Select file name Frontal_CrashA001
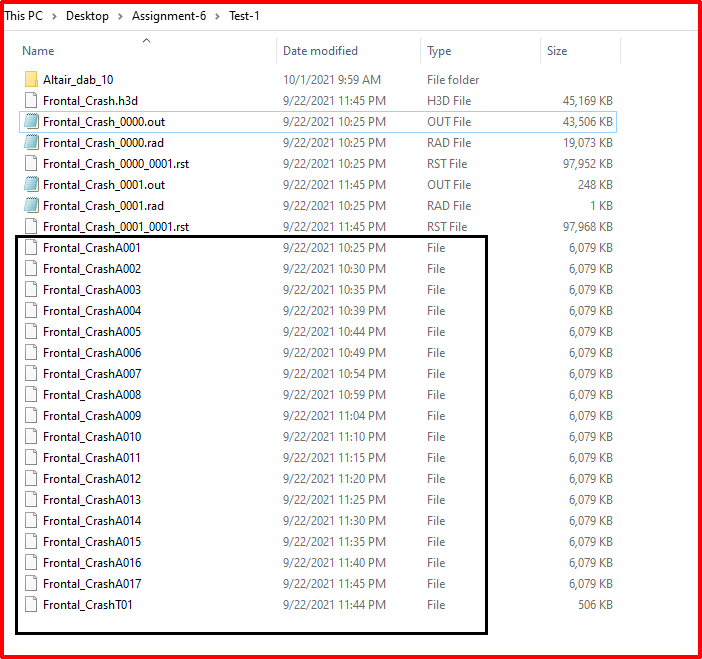 (92, 248)
